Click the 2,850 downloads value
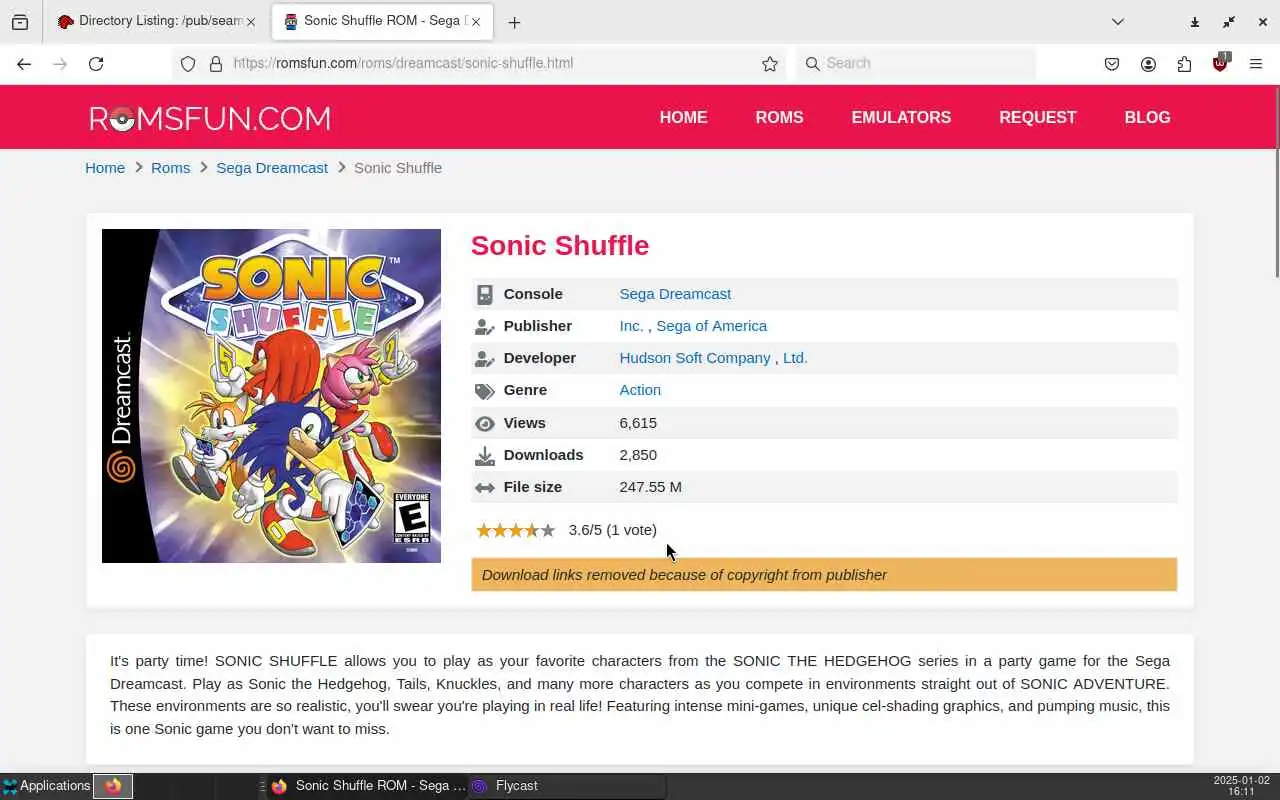This screenshot has width=1280, height=800. [638, 455]
